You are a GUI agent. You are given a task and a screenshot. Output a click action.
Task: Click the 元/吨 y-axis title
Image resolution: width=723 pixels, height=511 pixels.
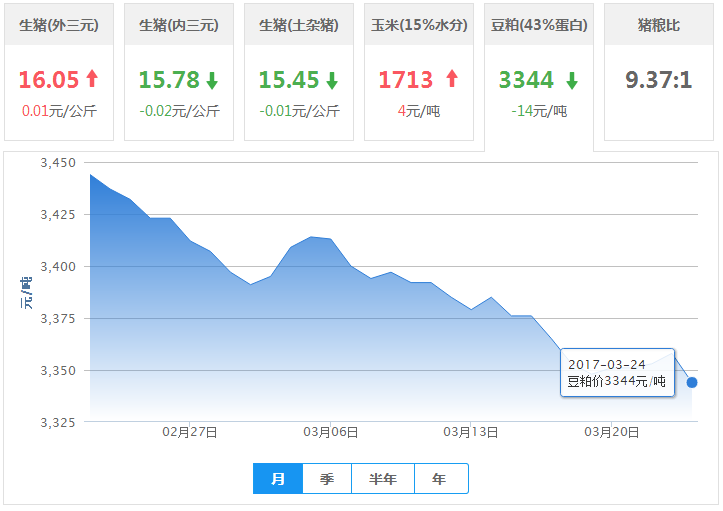pos(26,293)
